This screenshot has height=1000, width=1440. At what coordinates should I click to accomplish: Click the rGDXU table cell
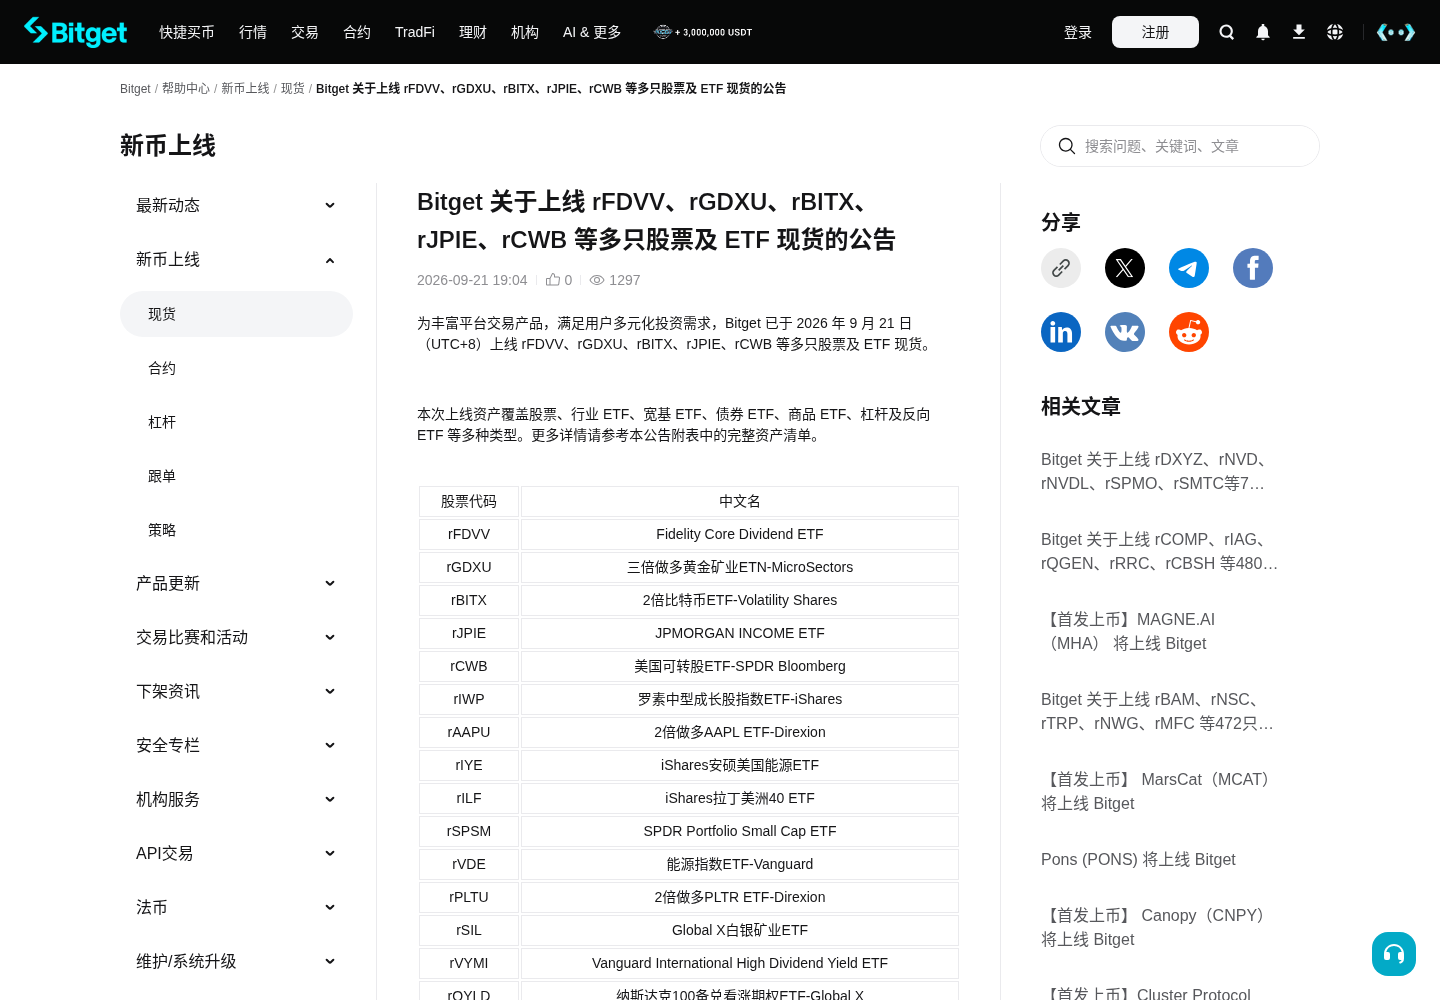[x=469, y=567]
